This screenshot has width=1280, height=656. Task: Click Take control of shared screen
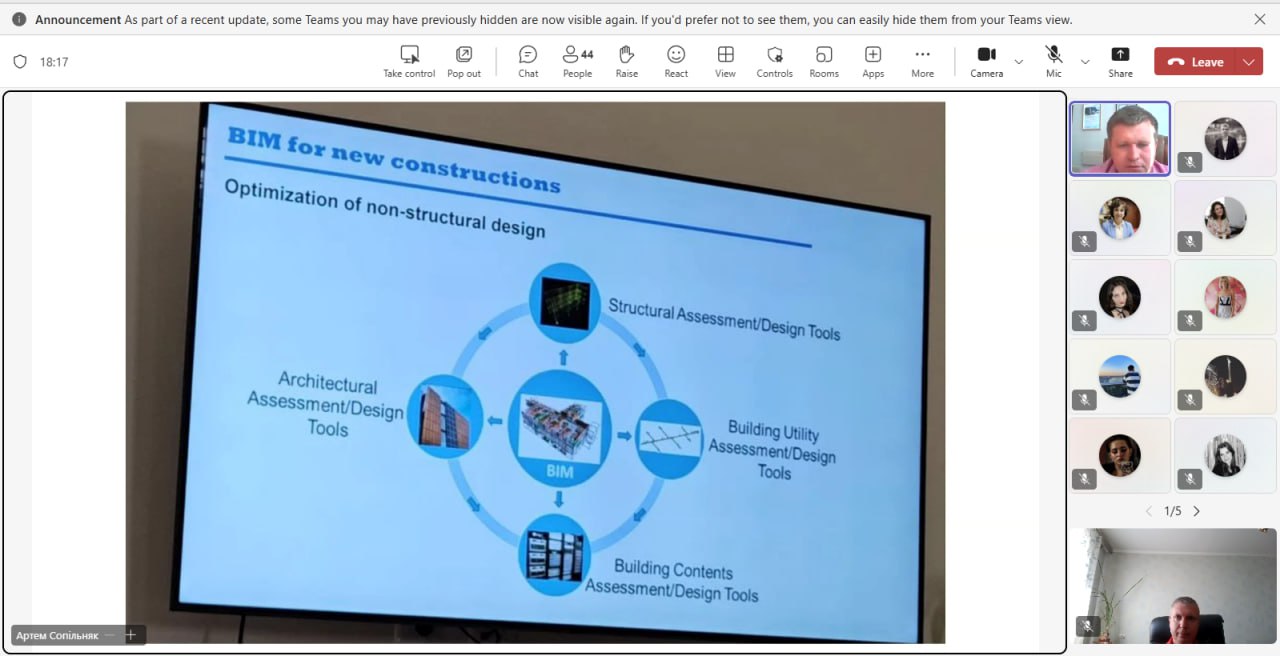tap(409, 61)
